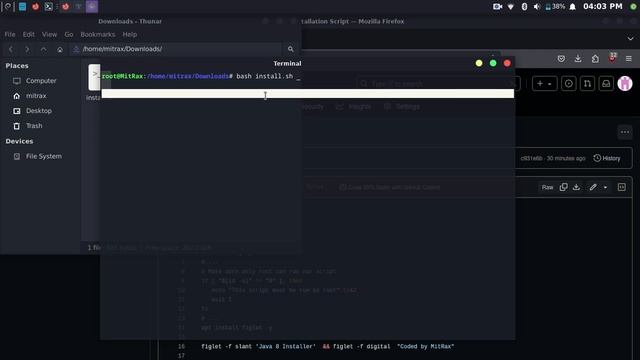Click code line 16 figlet command
The width and height of the screenshot is (640, 360).
coord(327,346)
